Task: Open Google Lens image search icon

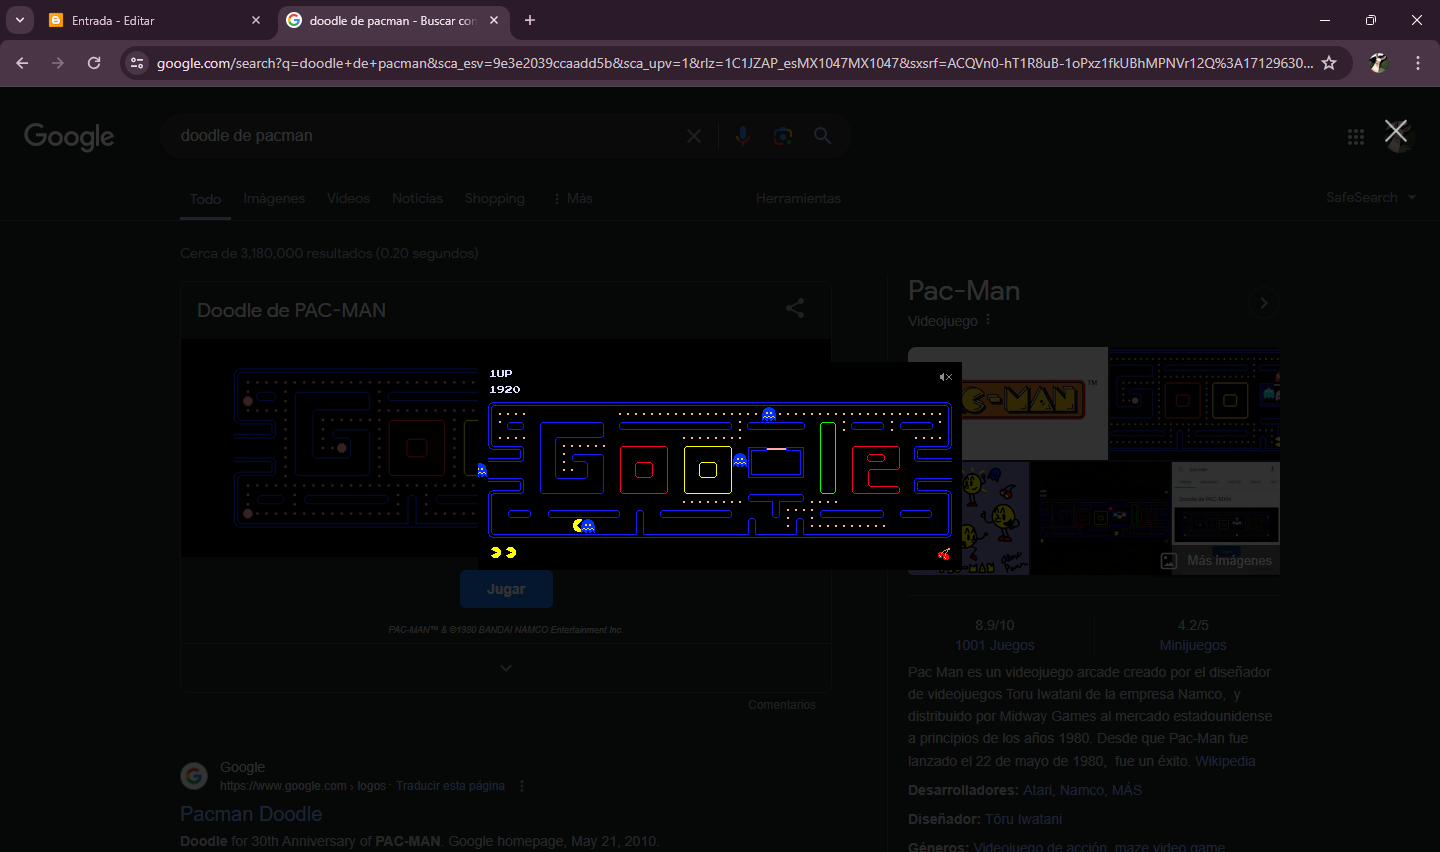Action: pyautogui.click(x=783, y=136)
